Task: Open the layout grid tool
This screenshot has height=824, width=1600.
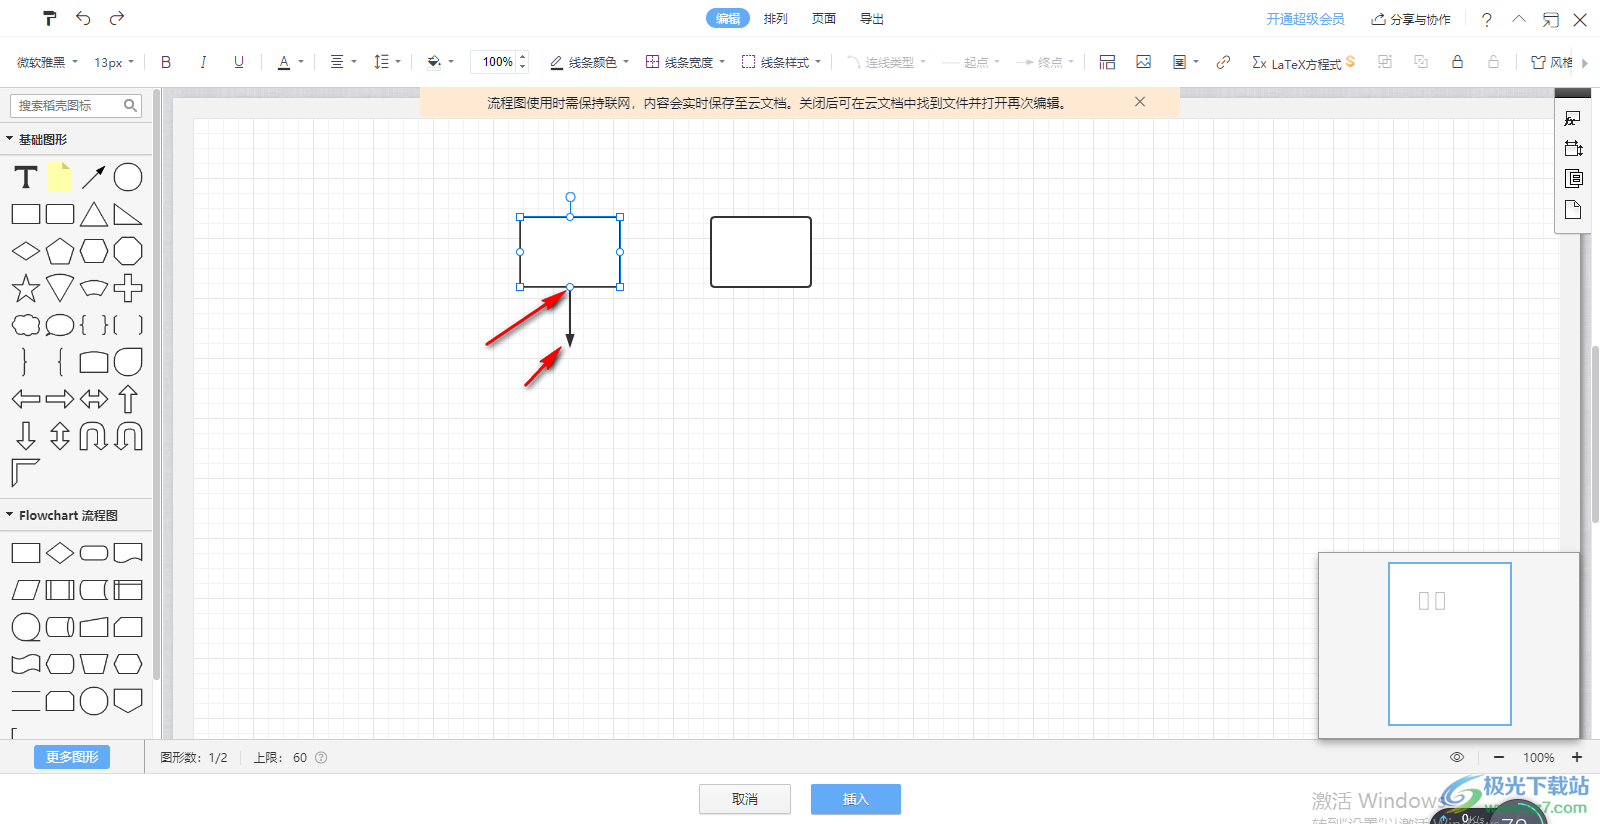Action: pyautogui.click(x=1107, y=62)
